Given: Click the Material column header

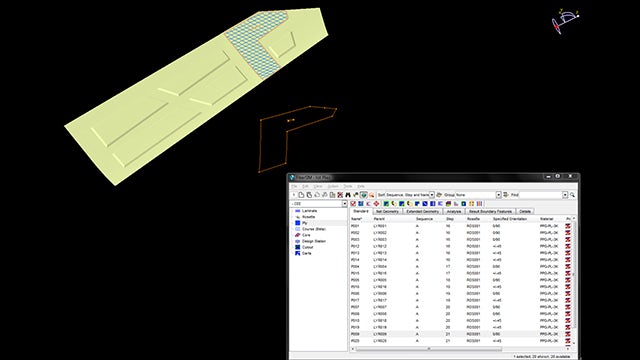Looking at the screenshot, I should (547, 219).
